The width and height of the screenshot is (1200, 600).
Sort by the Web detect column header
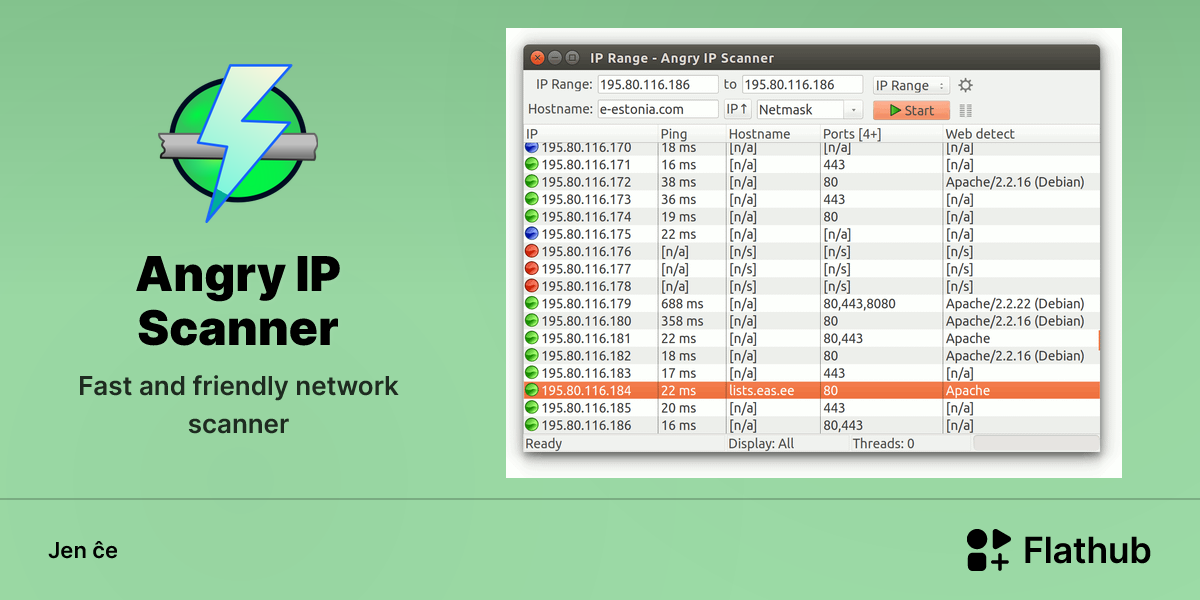click(x=1020, y=134)
